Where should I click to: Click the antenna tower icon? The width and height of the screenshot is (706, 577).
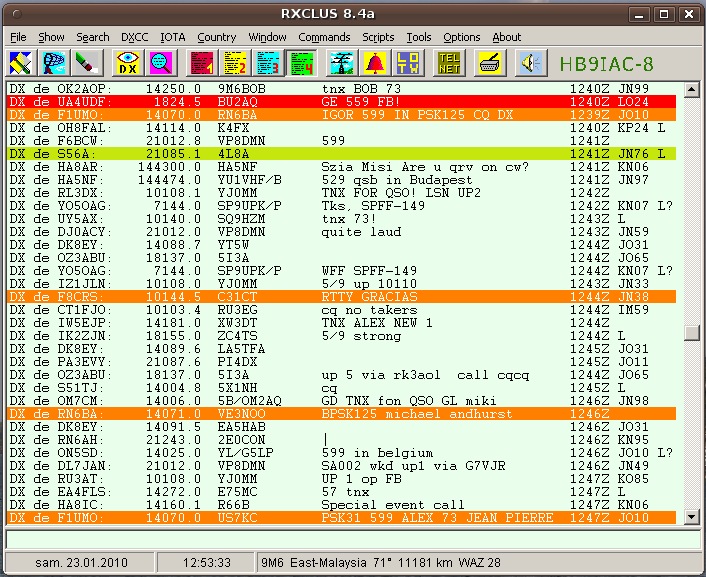342,63
